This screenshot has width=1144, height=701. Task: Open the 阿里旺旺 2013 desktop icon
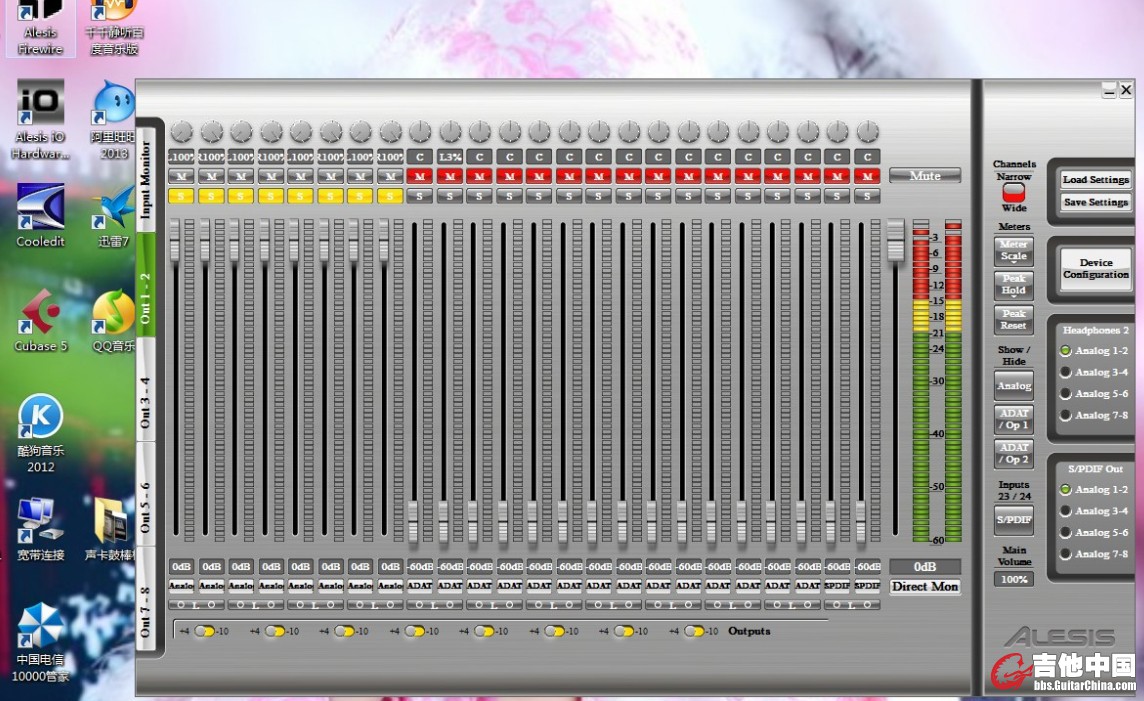(114, 119)
